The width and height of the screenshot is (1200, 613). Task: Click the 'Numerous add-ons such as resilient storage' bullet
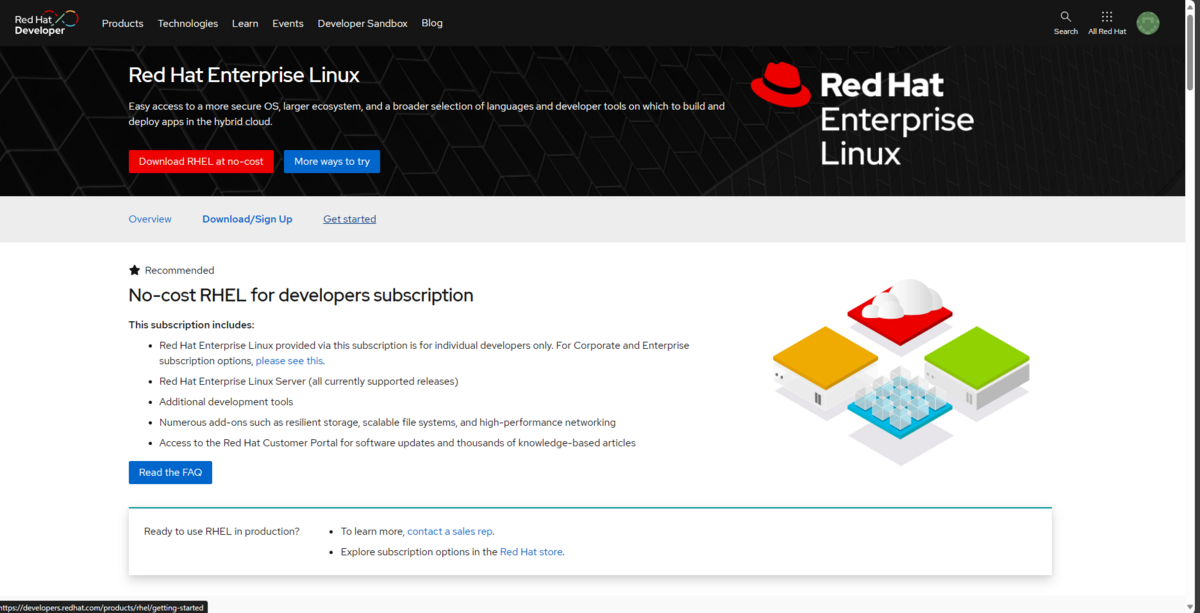pyautogui.click(x=387, y=422)
